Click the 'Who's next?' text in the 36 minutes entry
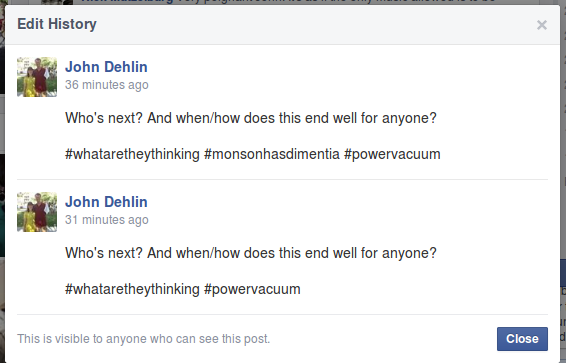The width and height of the screenshot is (566, 363). 104,118
